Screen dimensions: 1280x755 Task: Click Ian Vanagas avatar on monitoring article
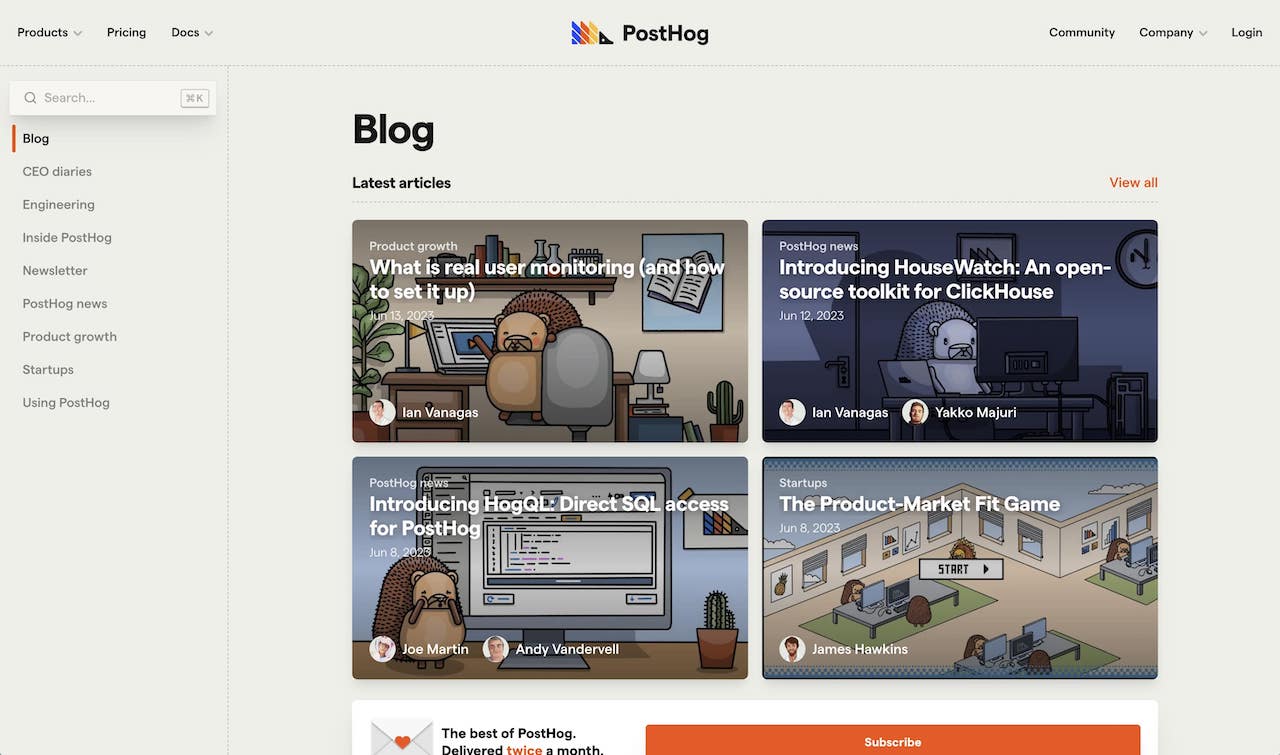(382, 412)
